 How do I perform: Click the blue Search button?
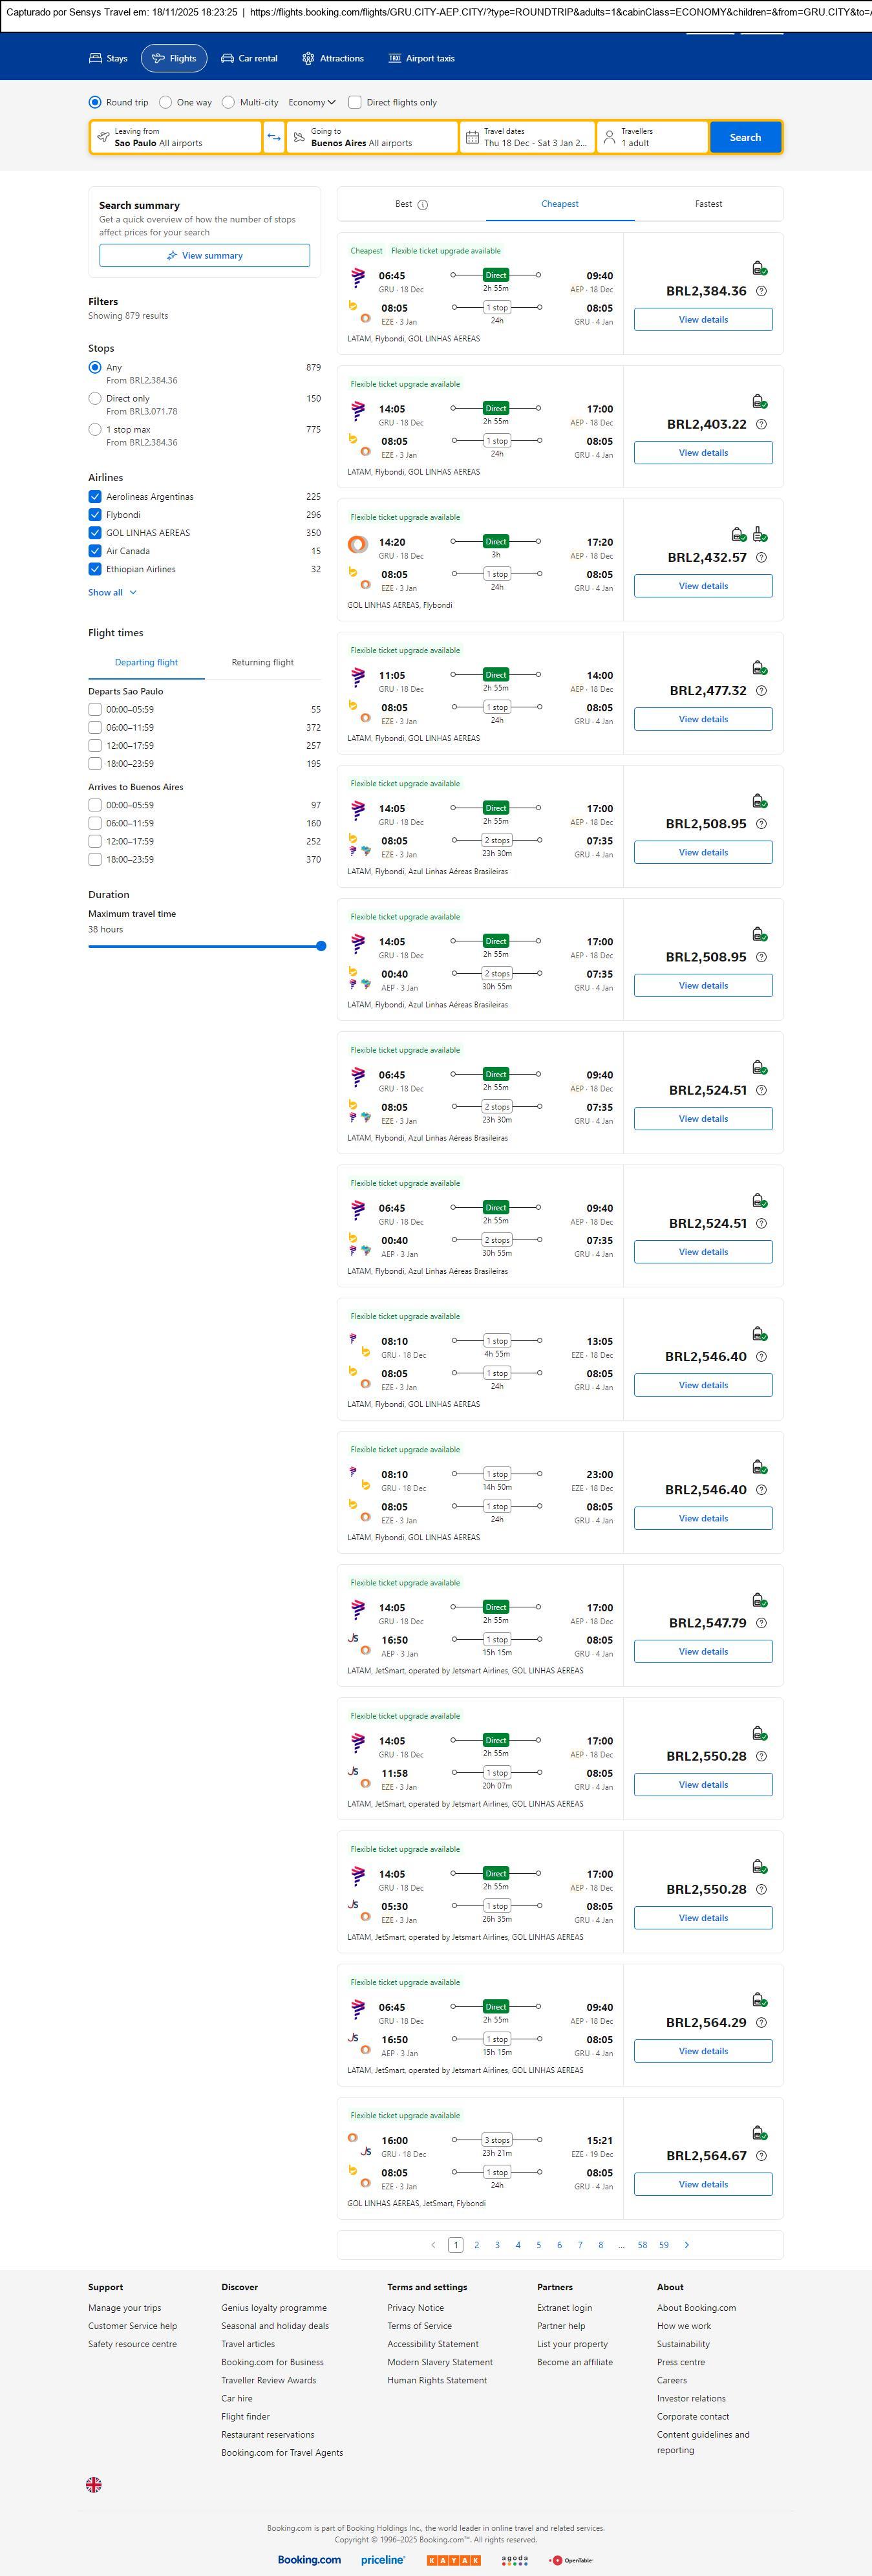(744, 137)
